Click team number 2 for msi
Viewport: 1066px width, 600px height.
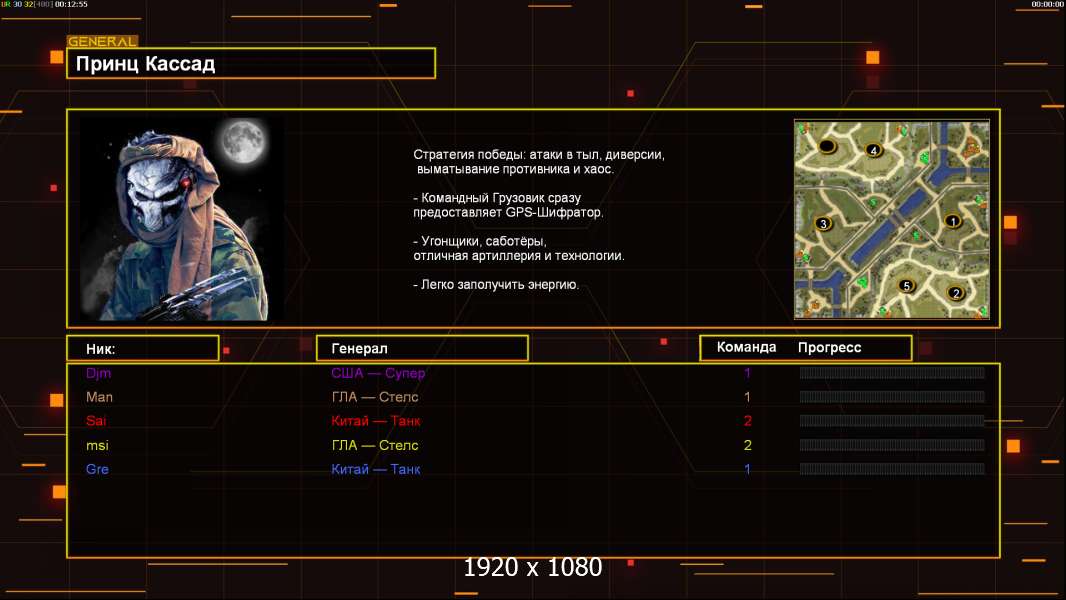(x=747, y=445)
